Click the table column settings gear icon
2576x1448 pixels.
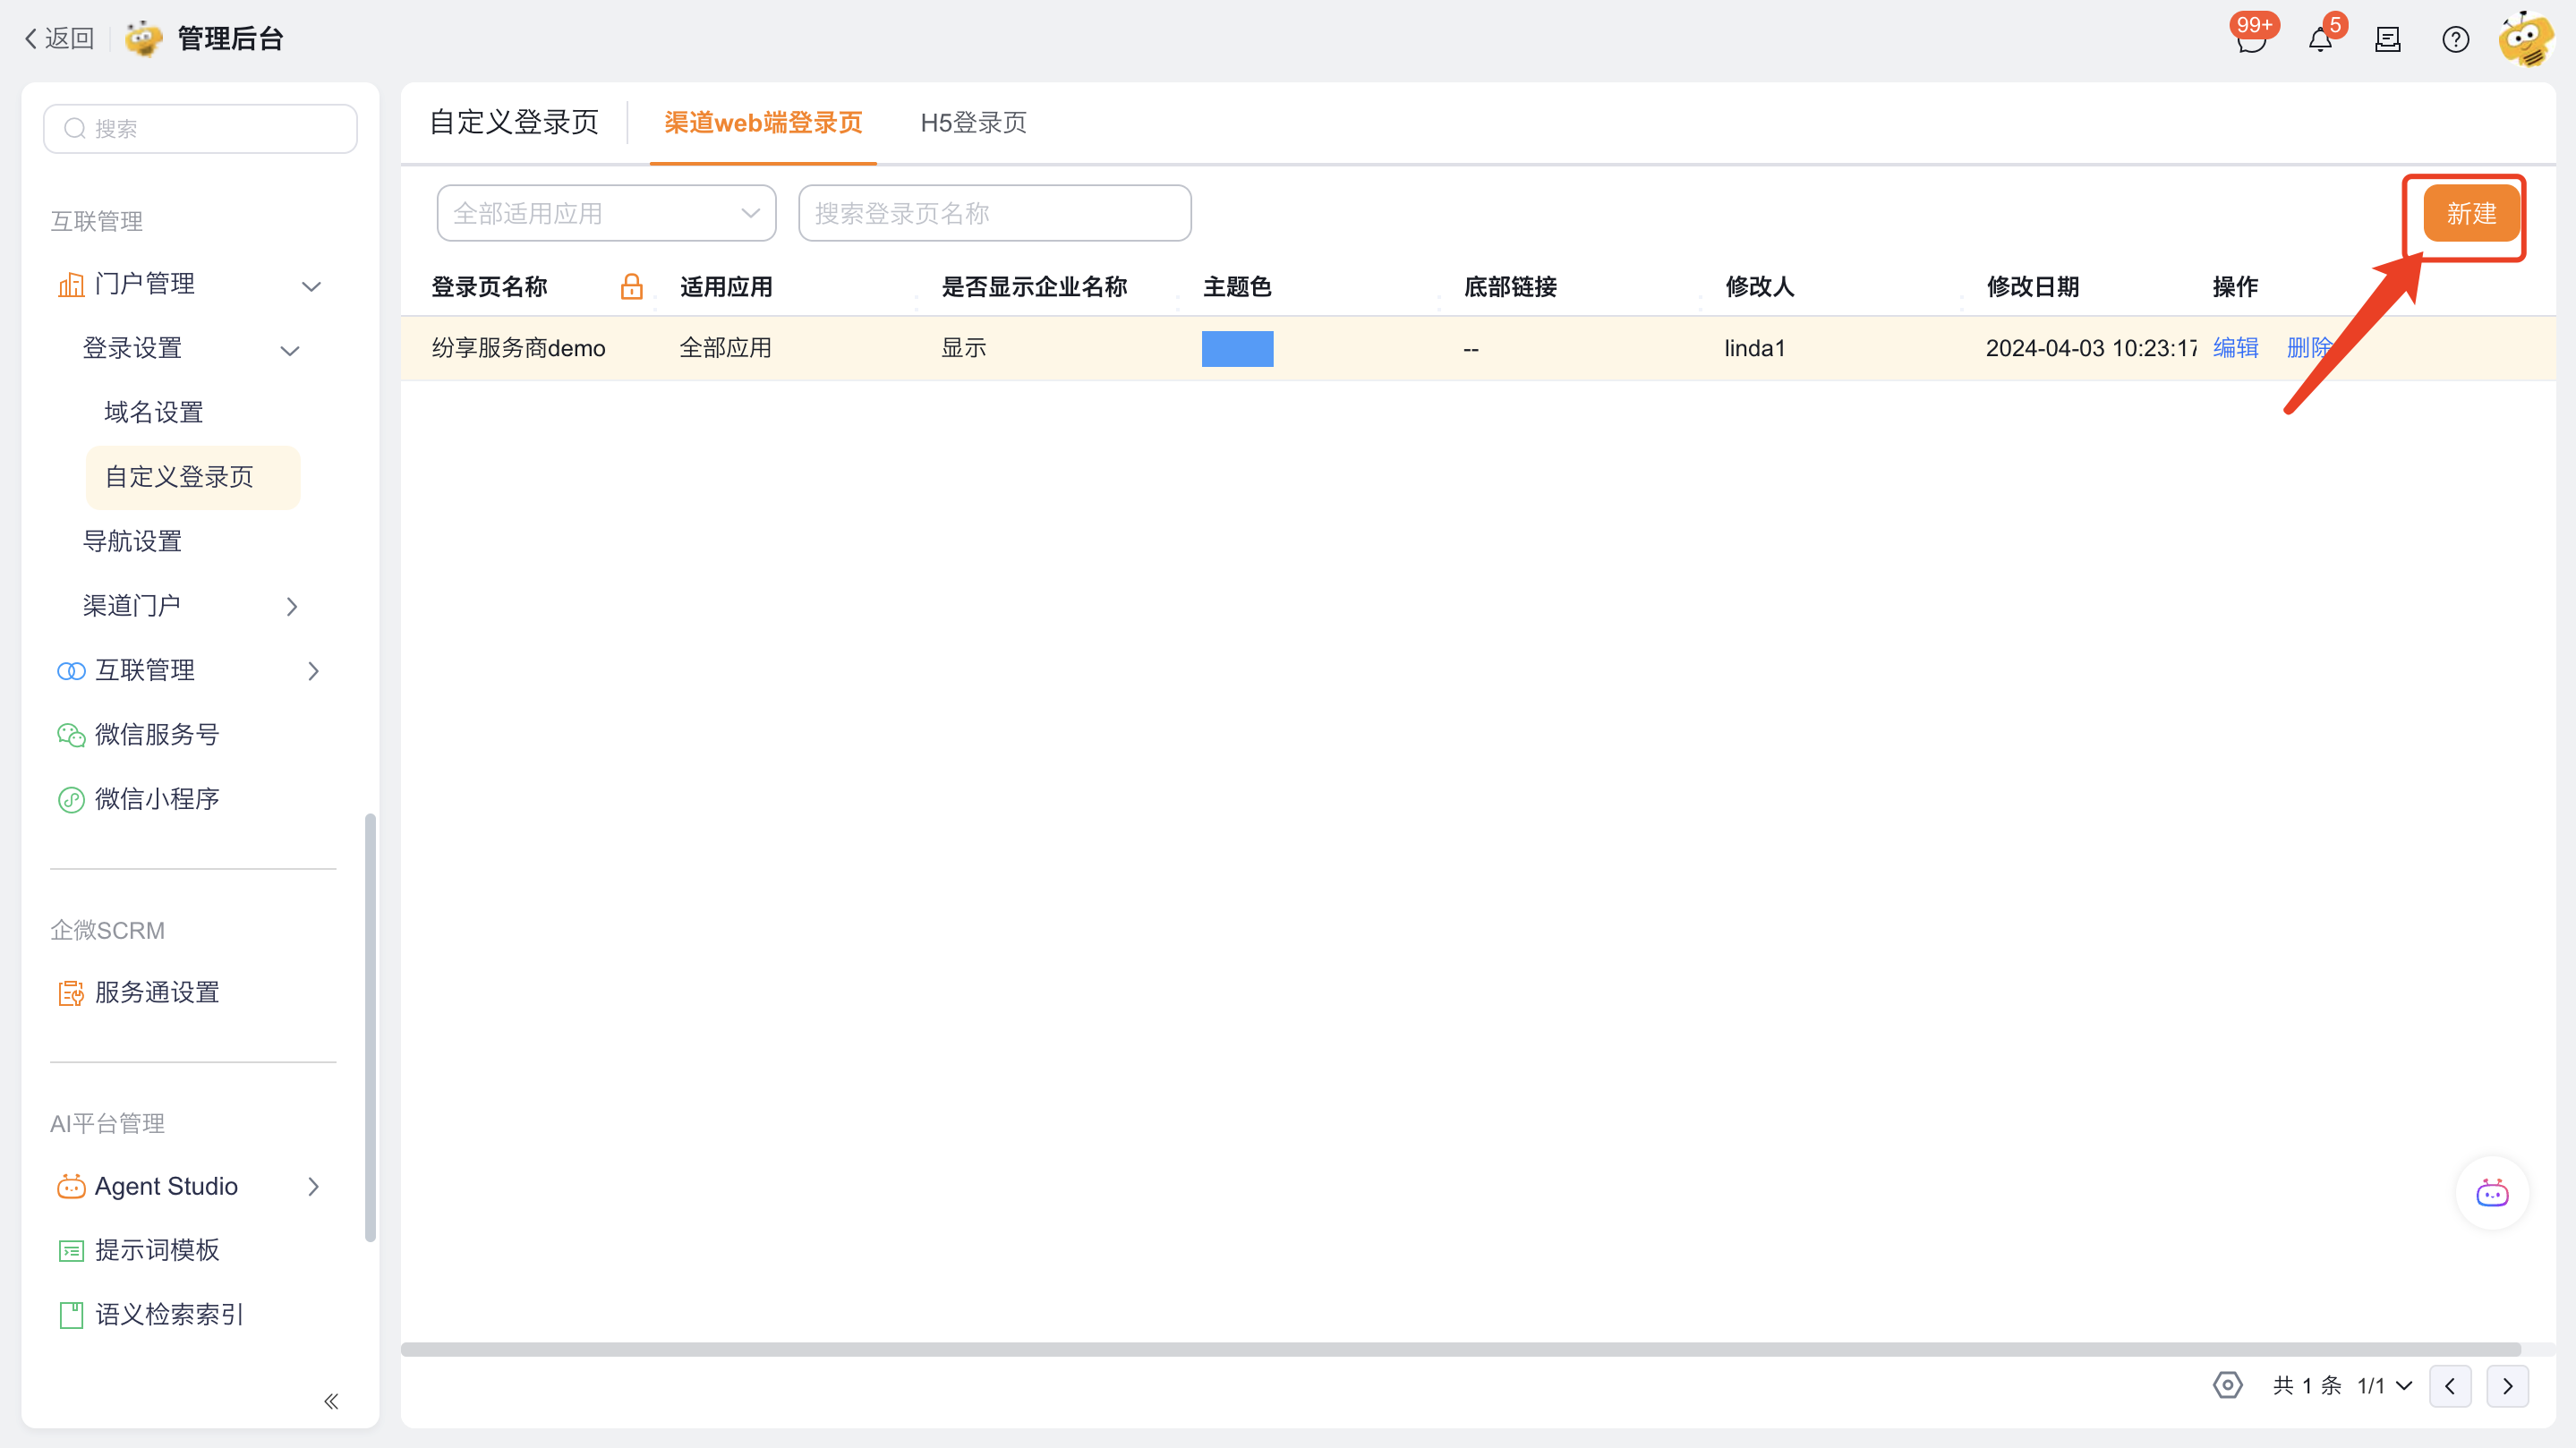2227,1385
